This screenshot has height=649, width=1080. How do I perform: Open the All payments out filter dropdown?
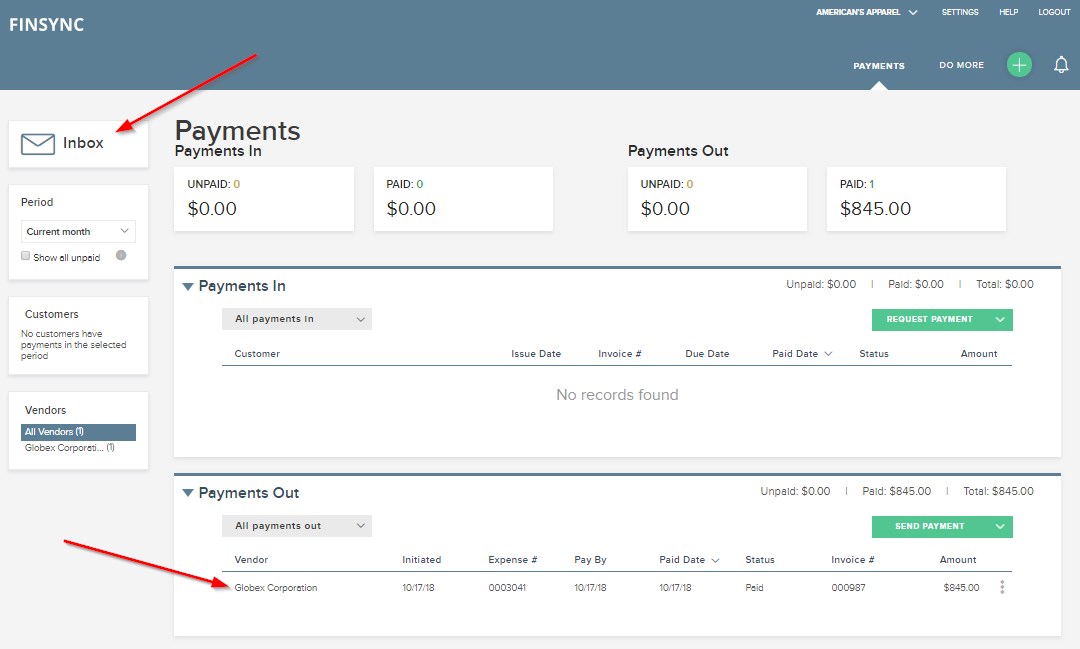point(297,526)
